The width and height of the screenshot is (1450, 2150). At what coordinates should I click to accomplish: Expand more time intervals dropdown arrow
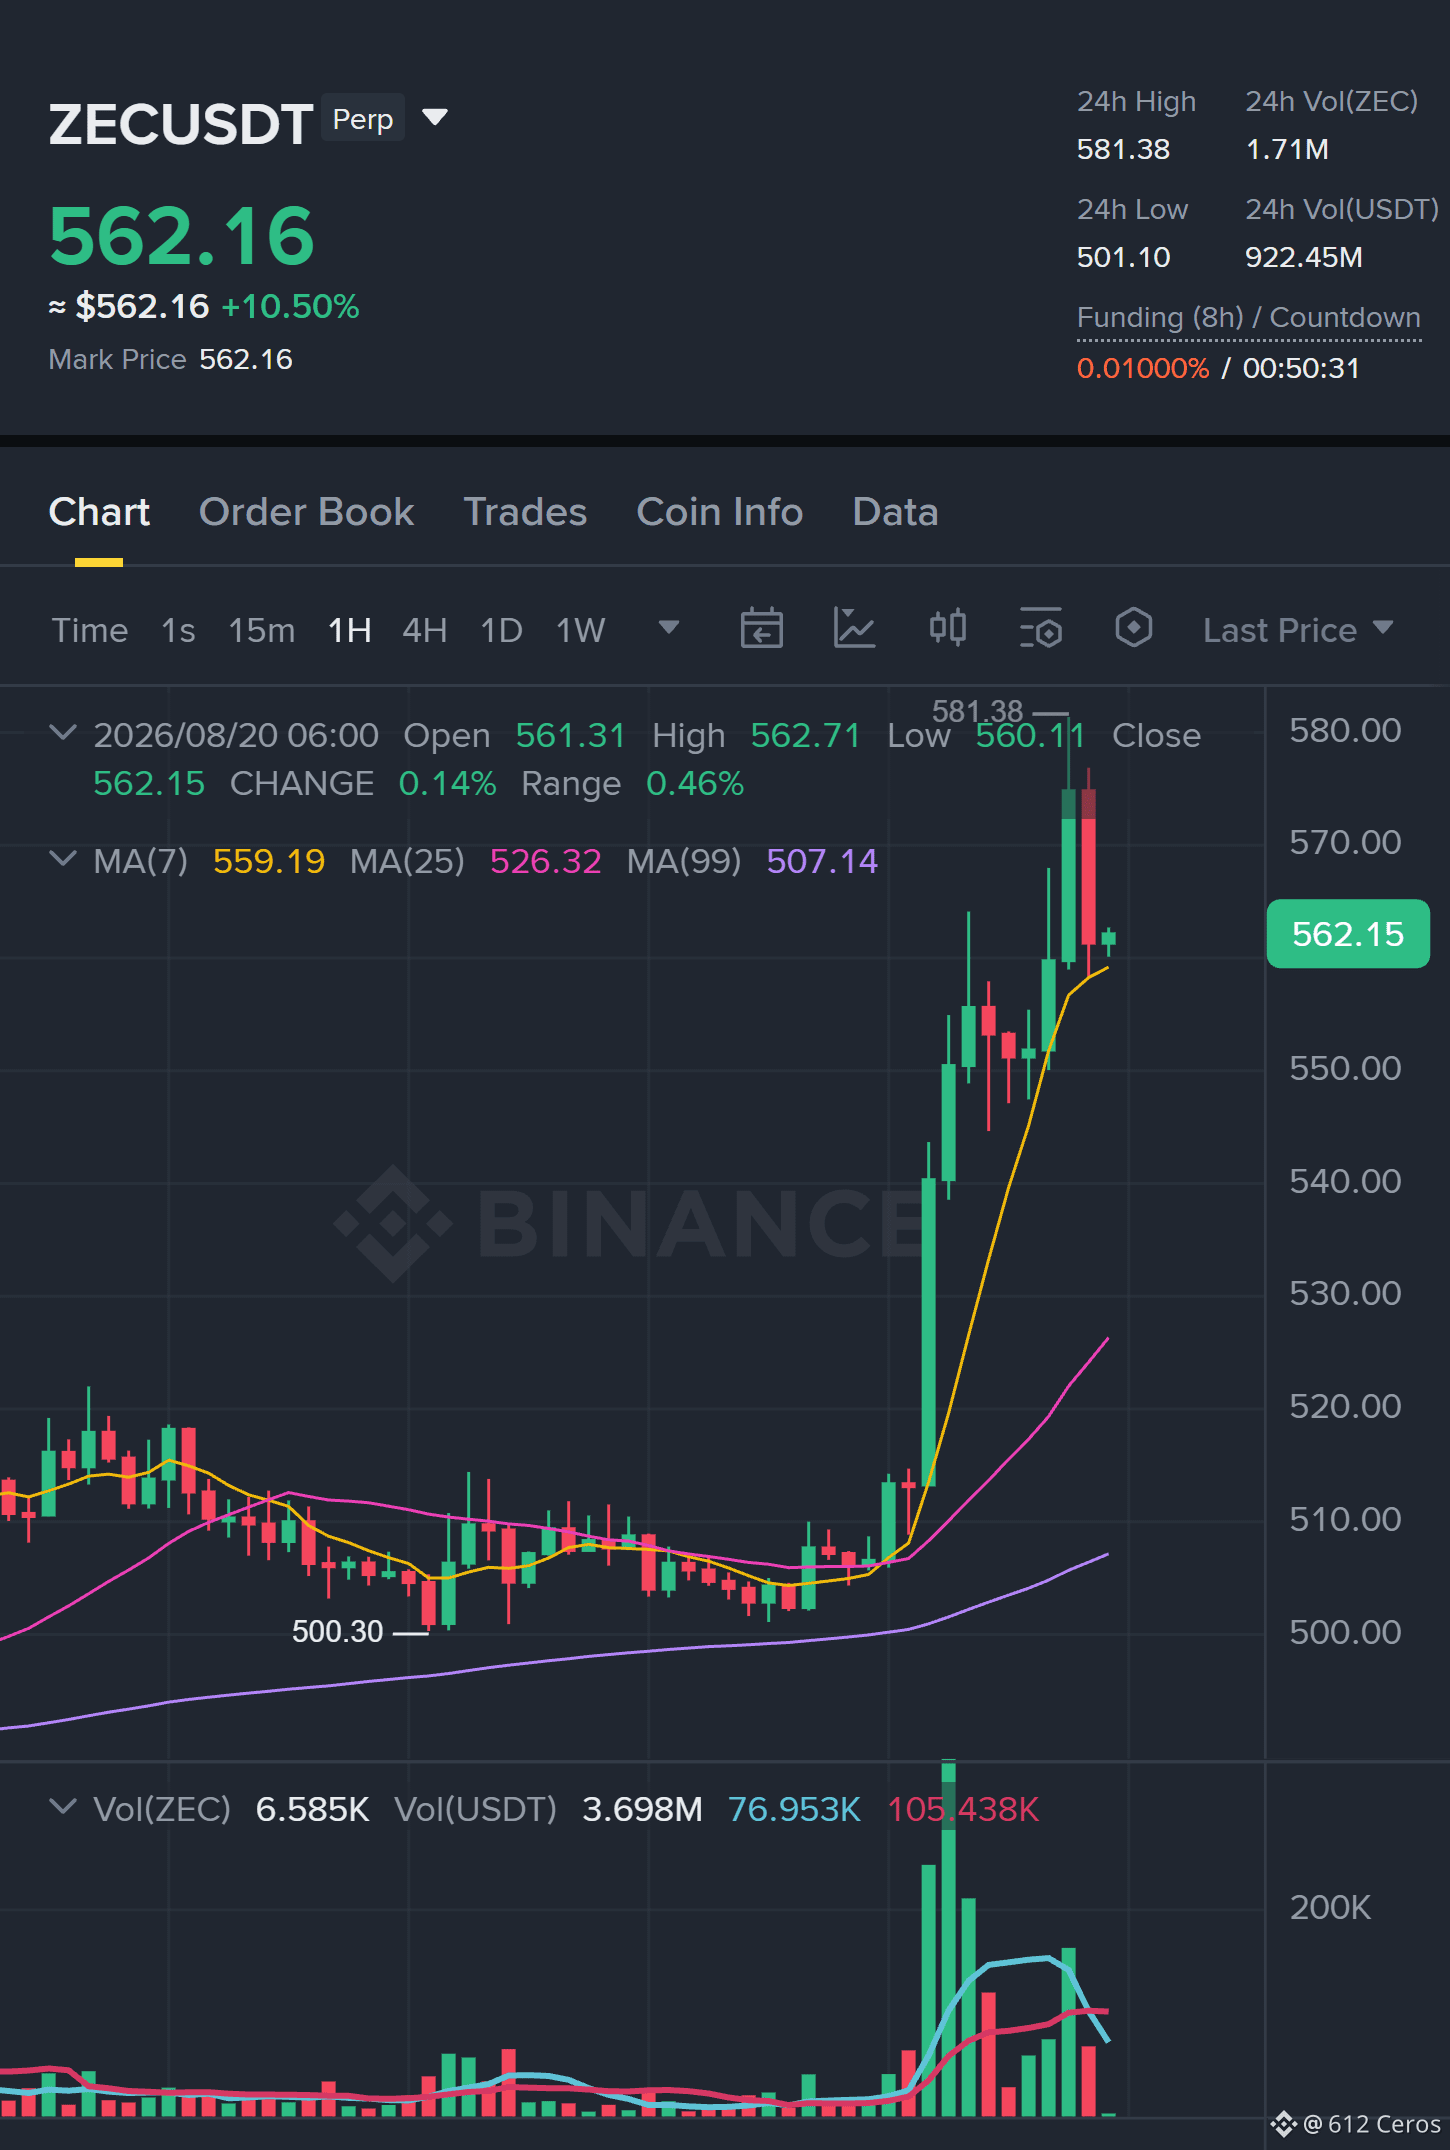(x=669, y=627)
